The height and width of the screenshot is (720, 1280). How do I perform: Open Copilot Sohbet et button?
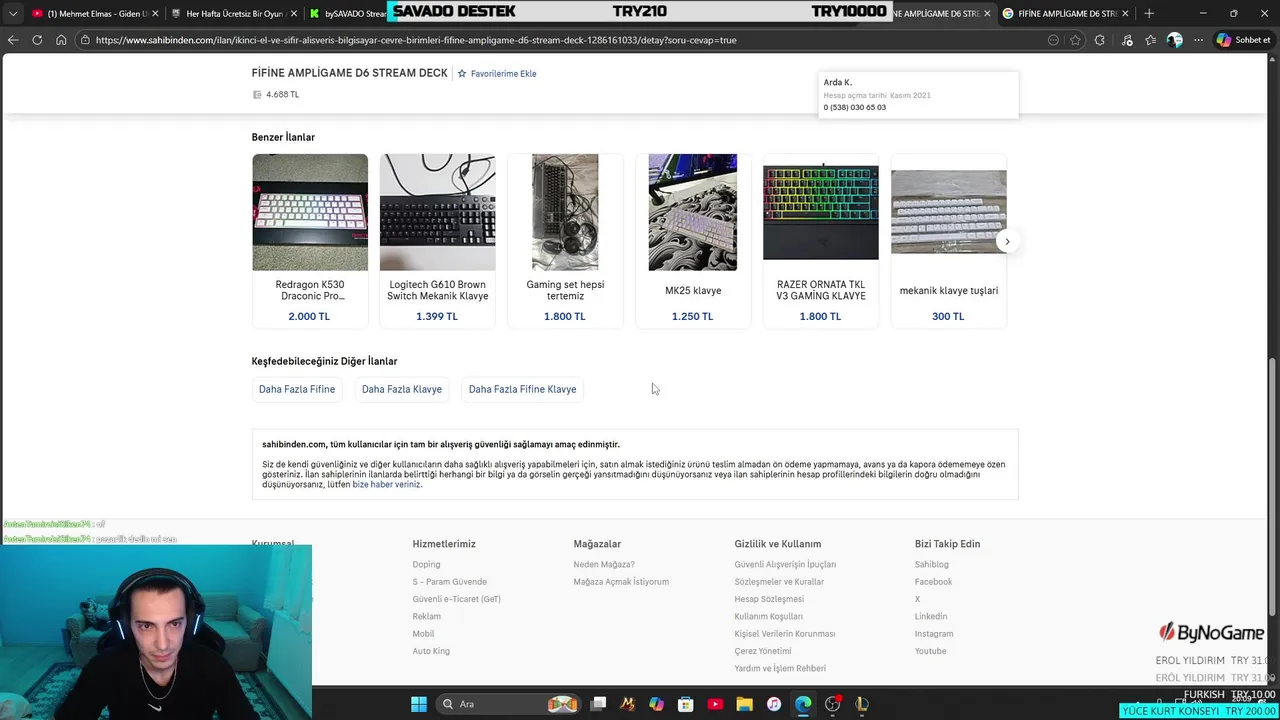click(x=1244, y=40)
